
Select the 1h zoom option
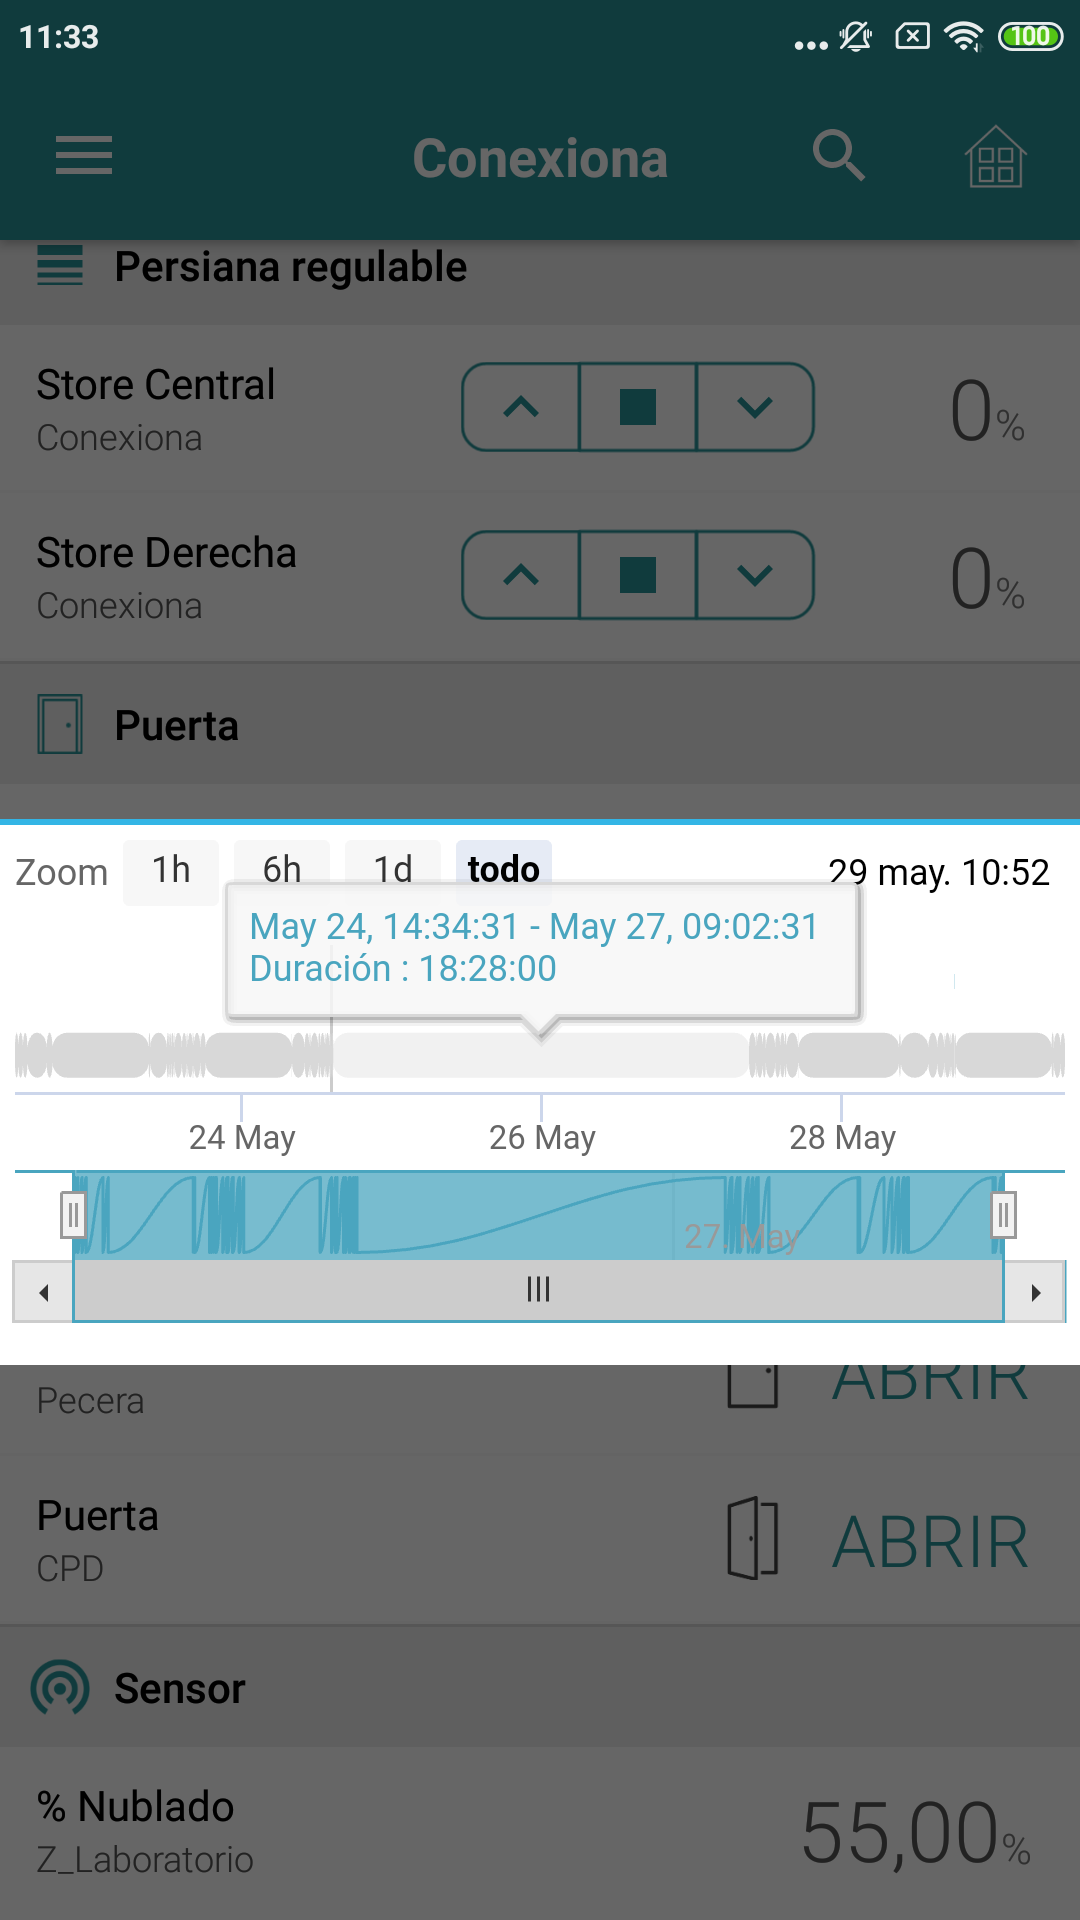(x=171, y=871)
